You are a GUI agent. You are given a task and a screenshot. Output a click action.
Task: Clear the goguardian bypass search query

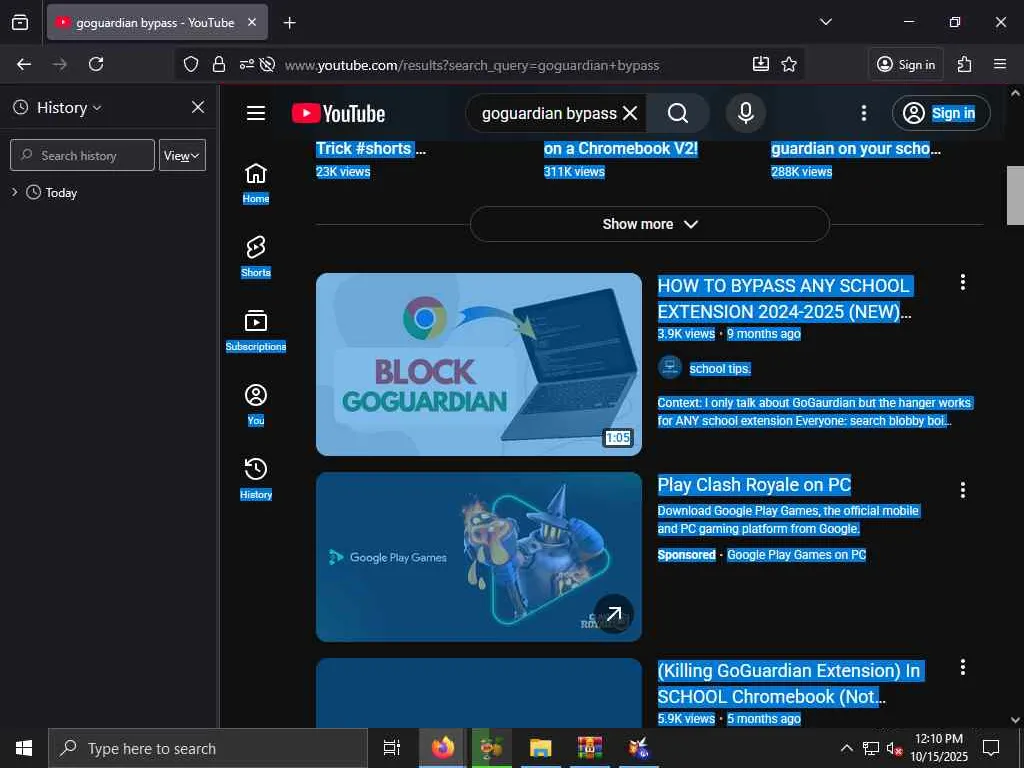630,114
